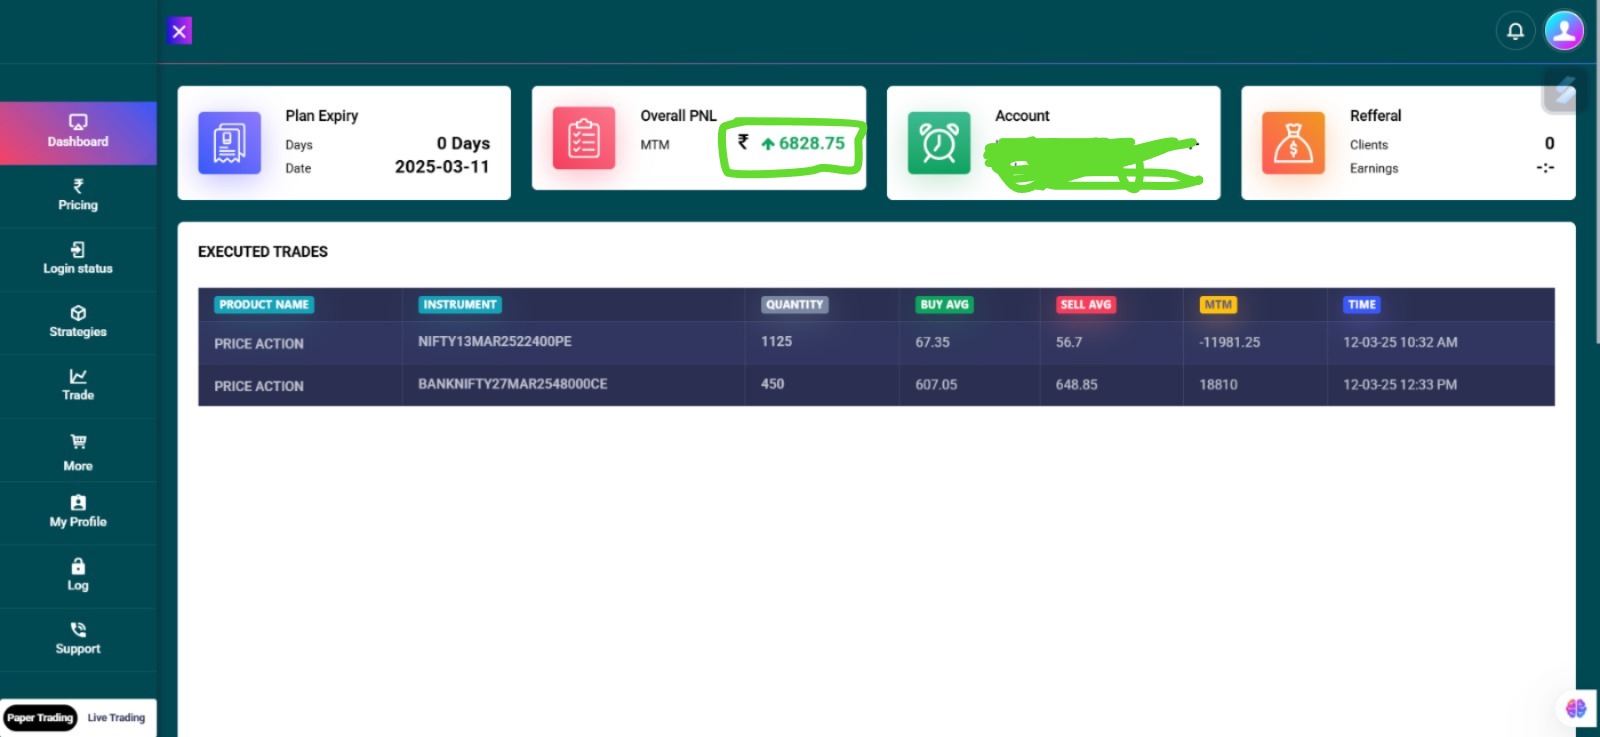1600x737 pixels.
Task: Navigate to the Trade section
Action: 78,385
